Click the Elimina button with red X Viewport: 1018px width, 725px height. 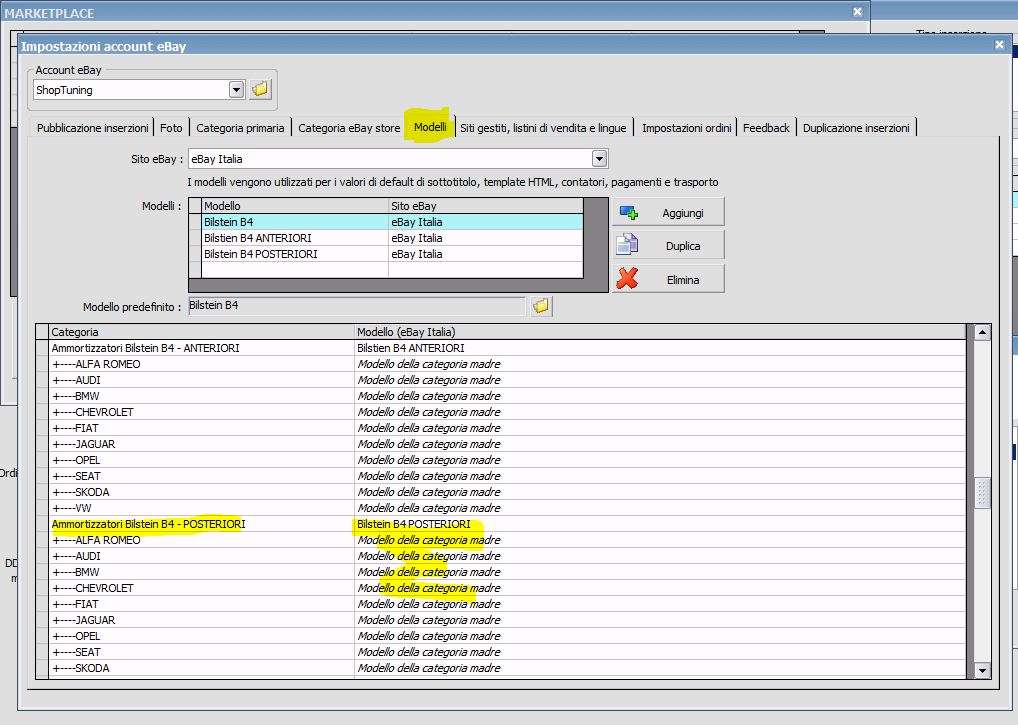[x=668, y=279]
